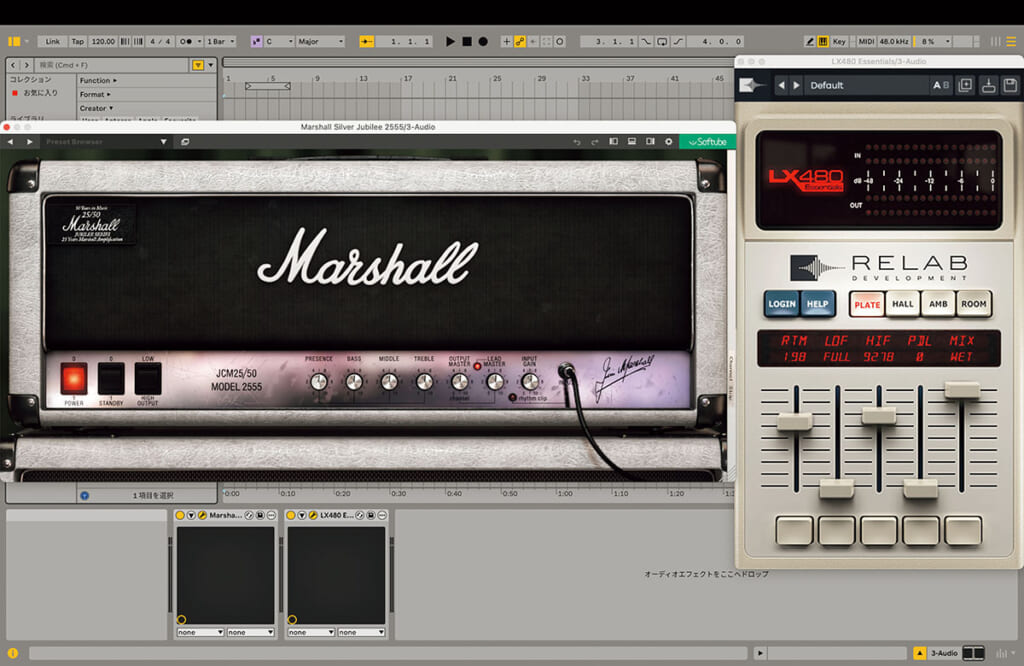This screenshot has height=666, width=1024.
Task: Click the preset download icon in LX480
Action: point(988,85)
